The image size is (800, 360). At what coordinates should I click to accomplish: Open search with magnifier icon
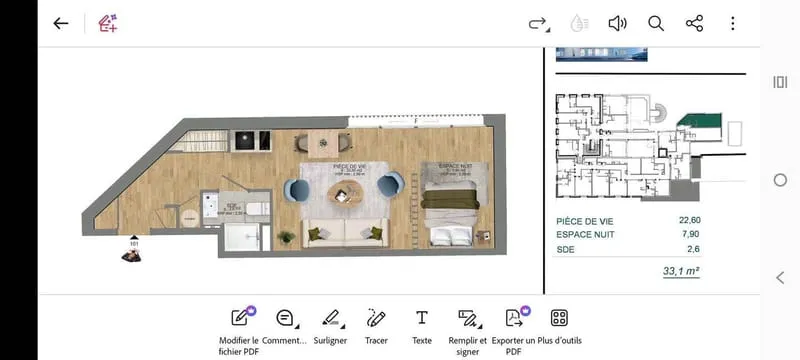pyautogui.click(x=656, y=23)
